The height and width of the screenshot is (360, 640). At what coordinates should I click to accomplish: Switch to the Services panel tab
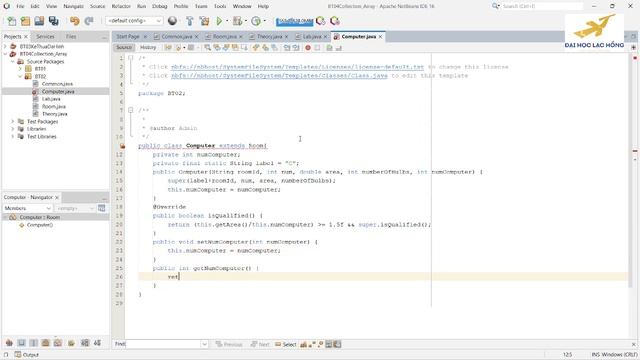pyautogui.click(x=45, y=37)
